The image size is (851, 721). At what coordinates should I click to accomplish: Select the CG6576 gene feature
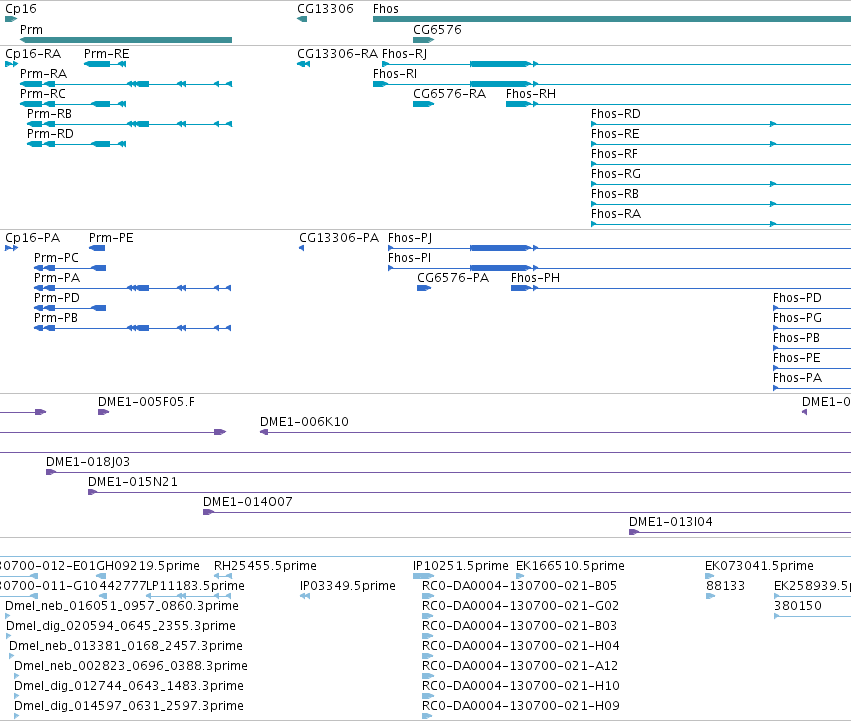(x=423, y=40)
